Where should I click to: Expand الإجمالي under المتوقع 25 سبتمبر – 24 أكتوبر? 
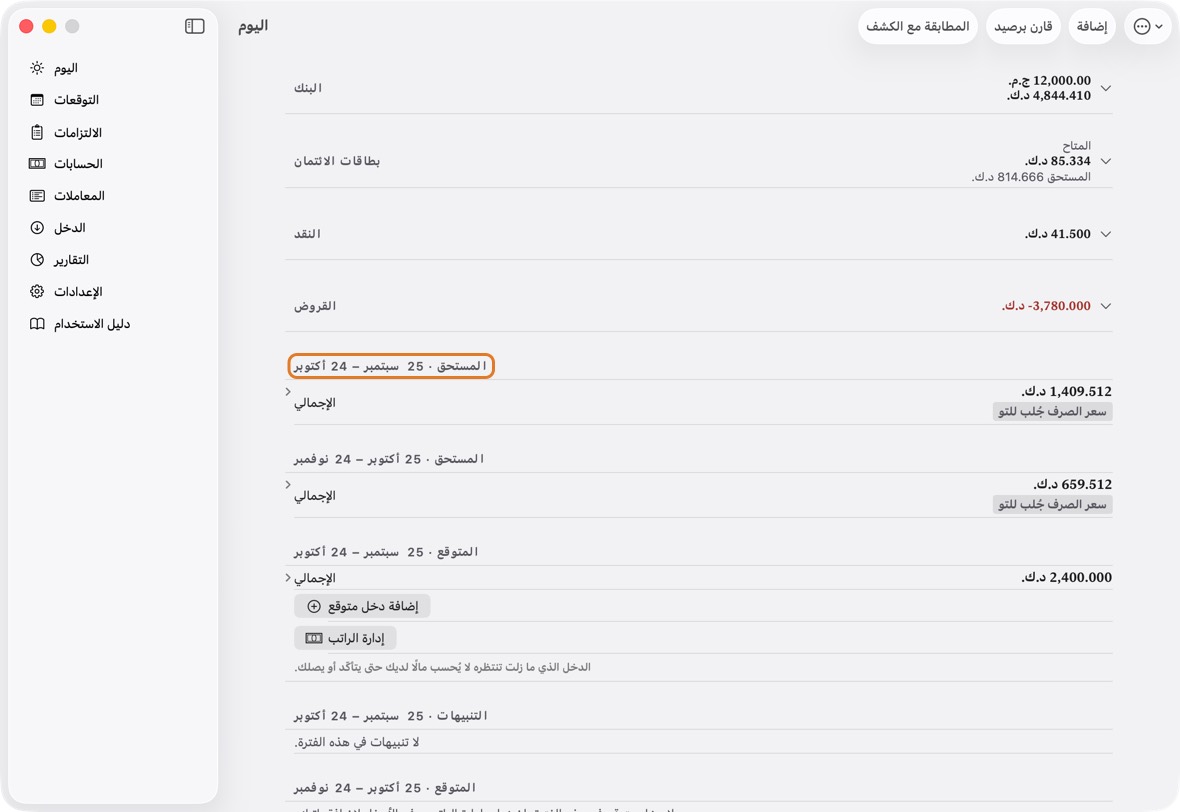288,578
